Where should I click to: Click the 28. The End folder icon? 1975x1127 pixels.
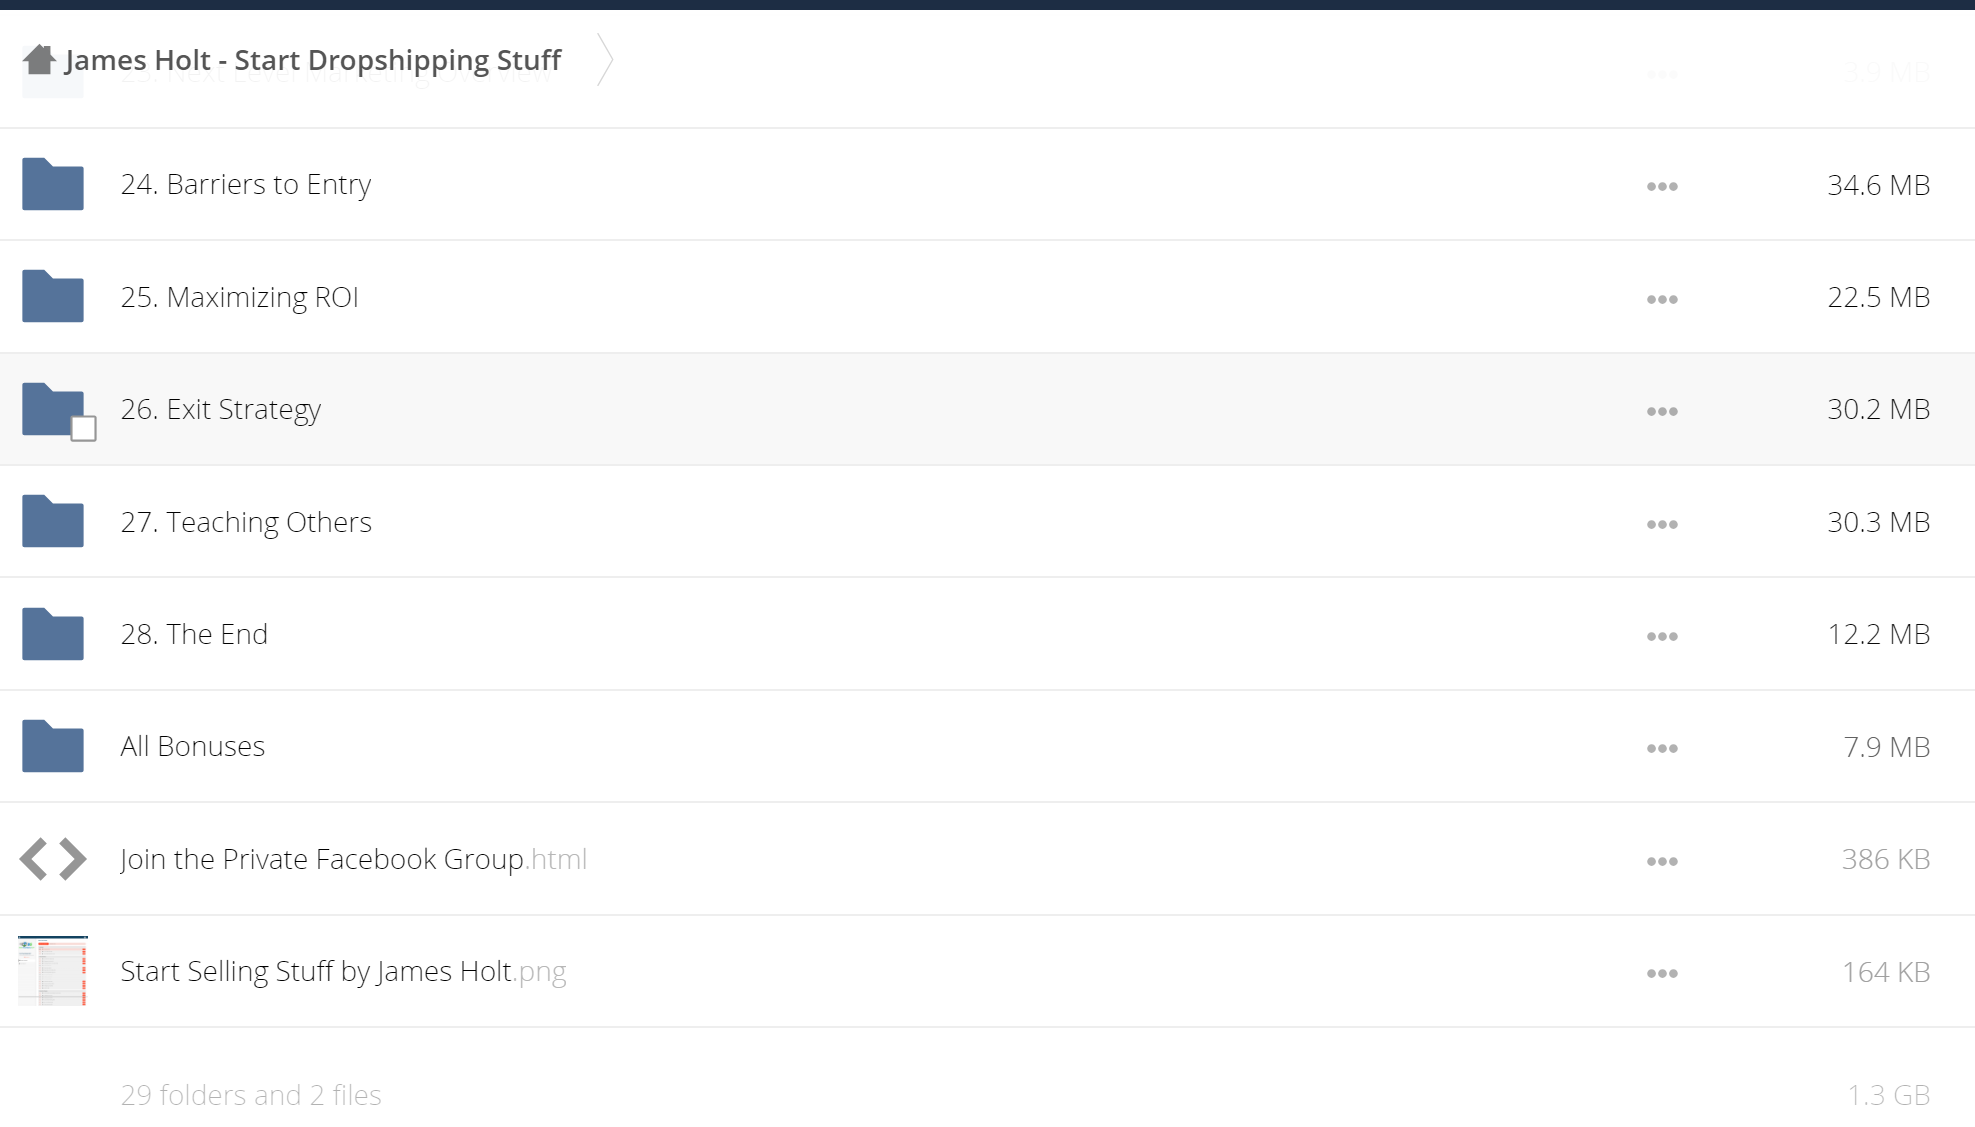[53, 634]
